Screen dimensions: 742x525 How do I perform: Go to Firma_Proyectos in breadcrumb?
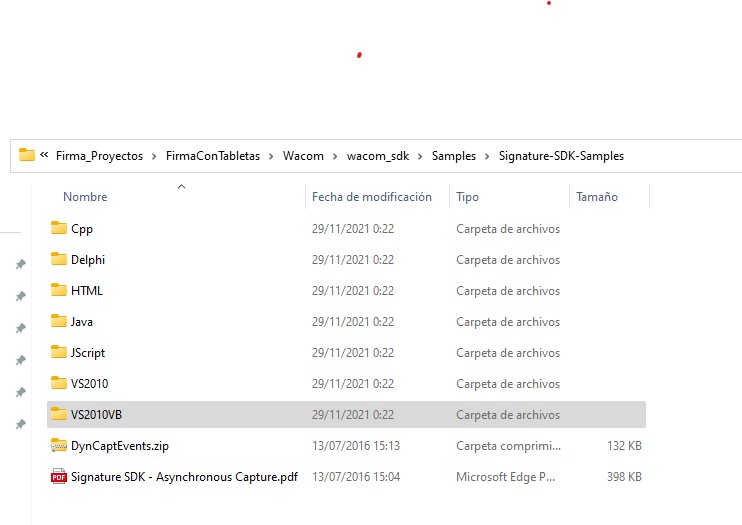point(99,156)
